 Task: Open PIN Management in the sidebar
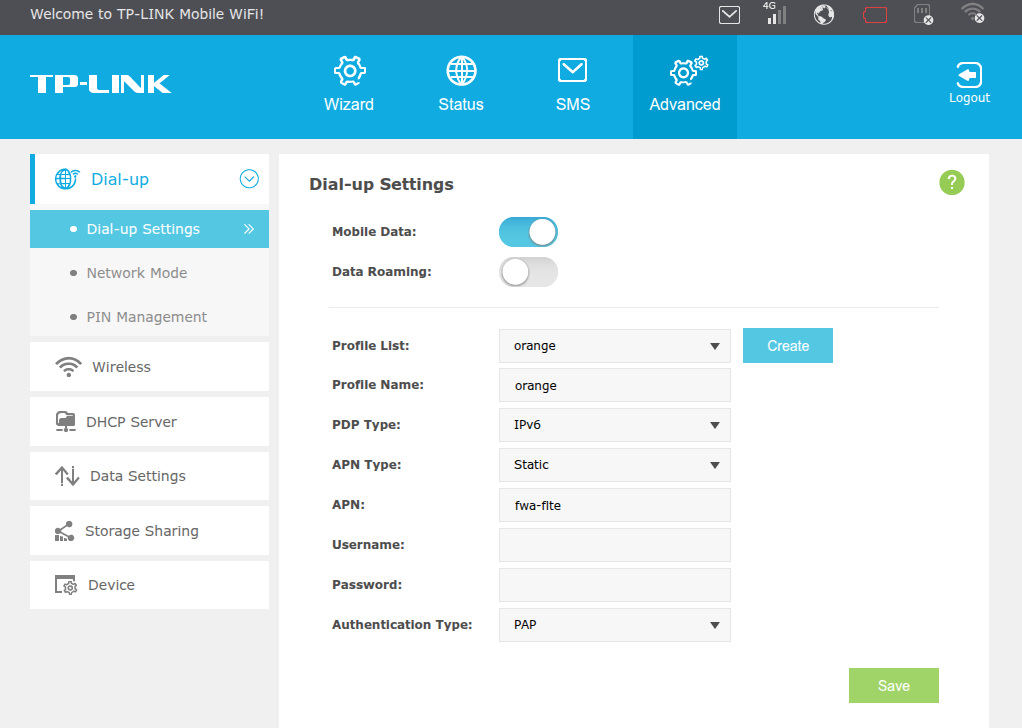pyautogui.click(x=149, y=317)
